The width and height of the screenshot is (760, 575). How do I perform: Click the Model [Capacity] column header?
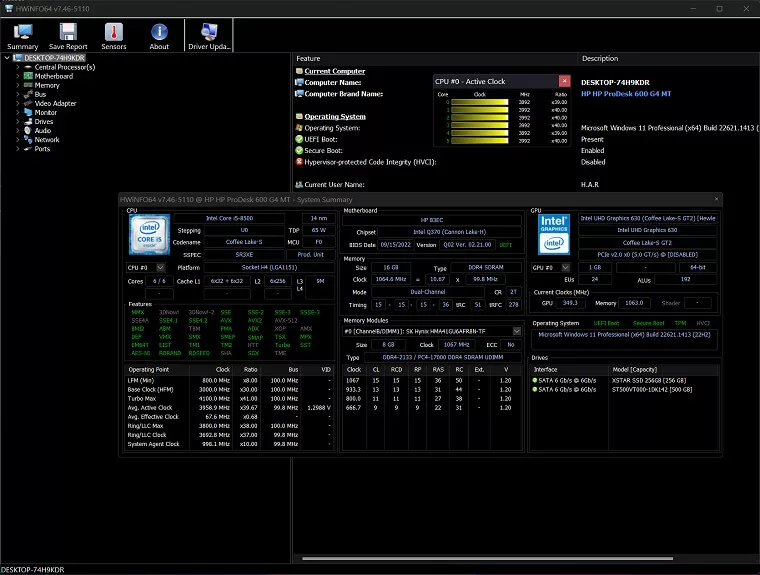(663, 369)
